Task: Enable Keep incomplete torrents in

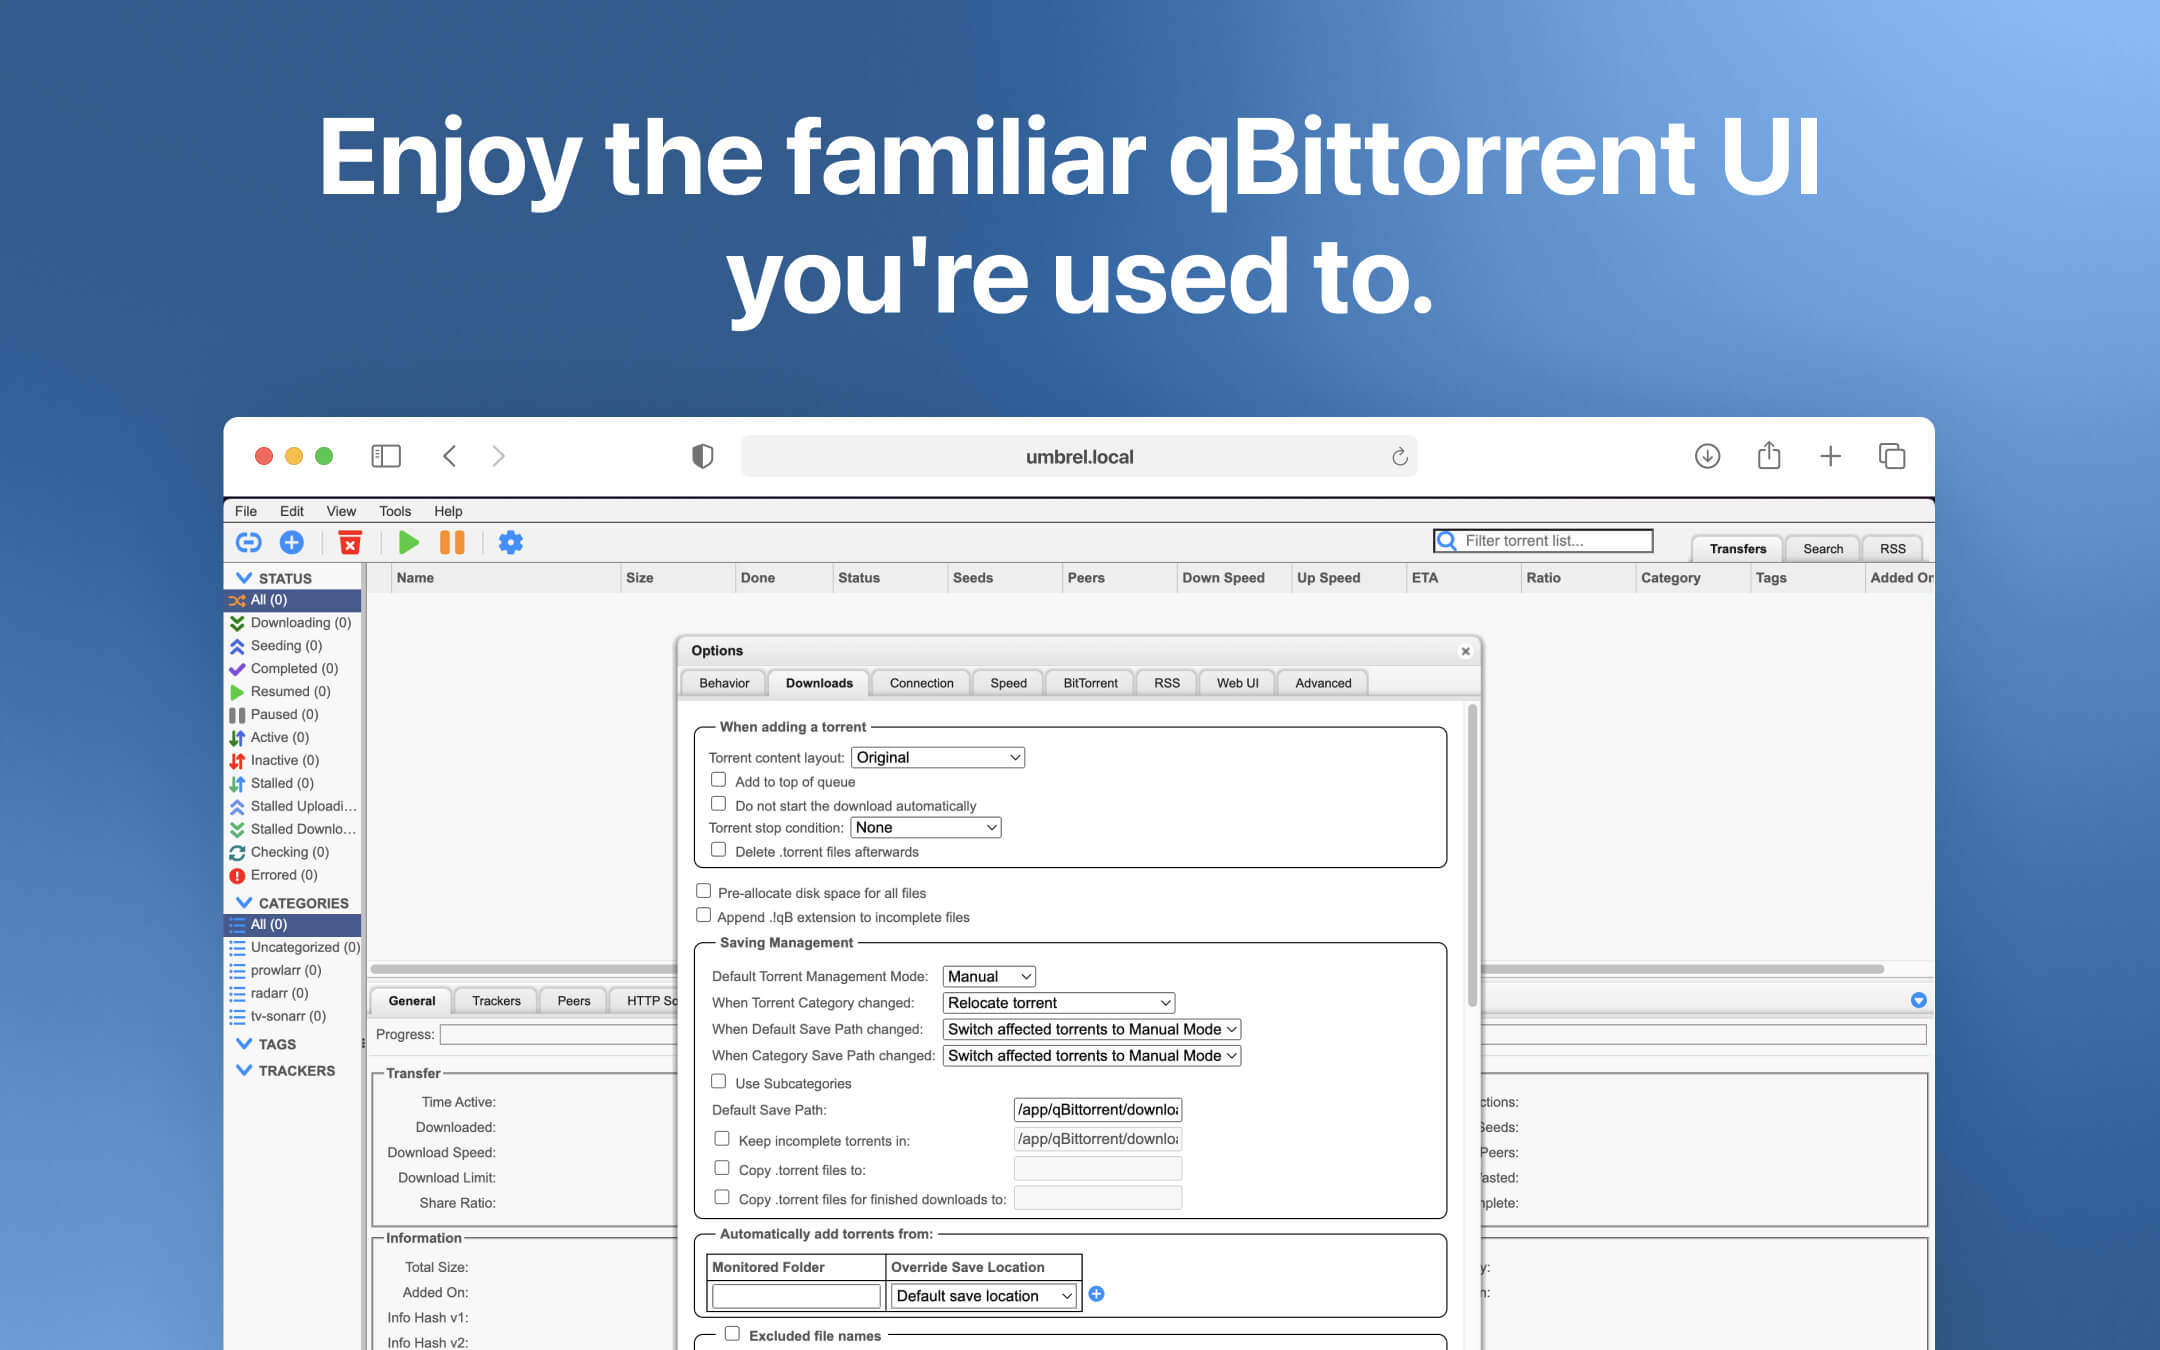Action: [721, 1138]
